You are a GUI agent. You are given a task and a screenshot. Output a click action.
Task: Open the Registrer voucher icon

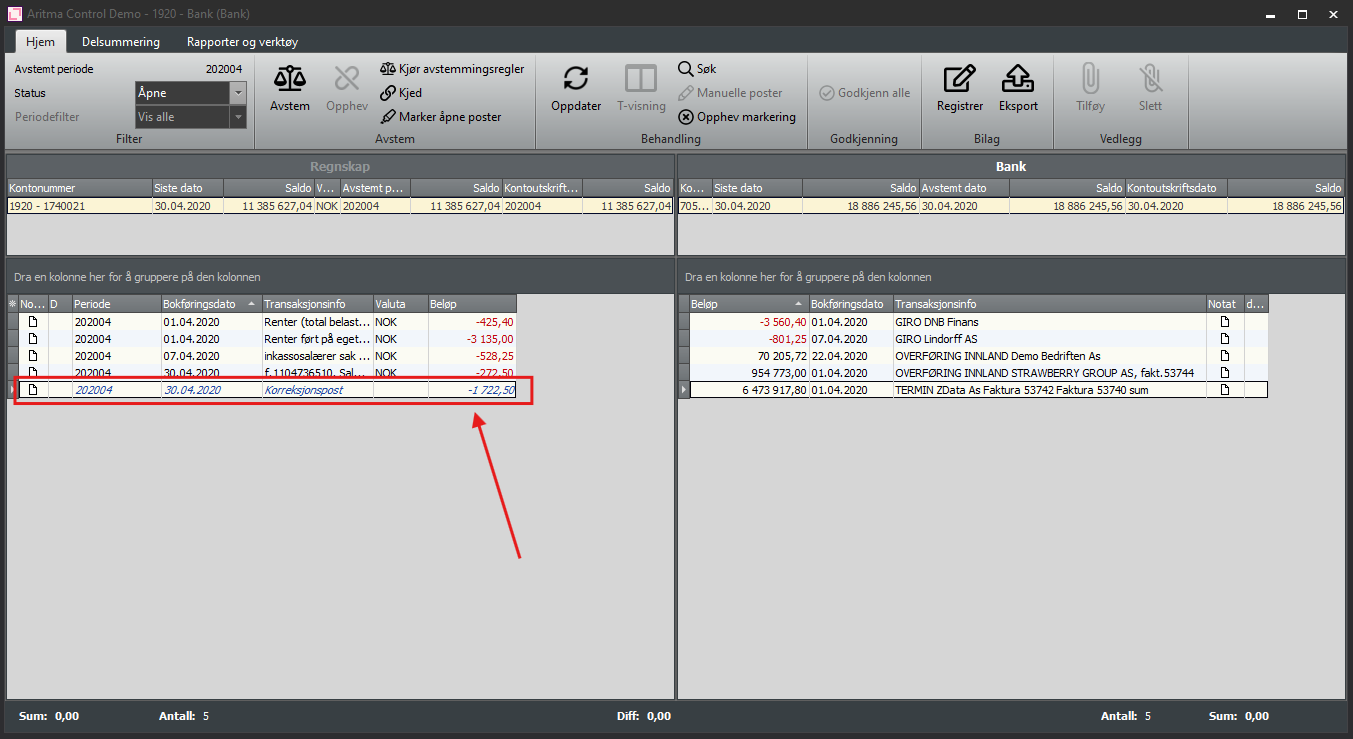pos(959,80)
